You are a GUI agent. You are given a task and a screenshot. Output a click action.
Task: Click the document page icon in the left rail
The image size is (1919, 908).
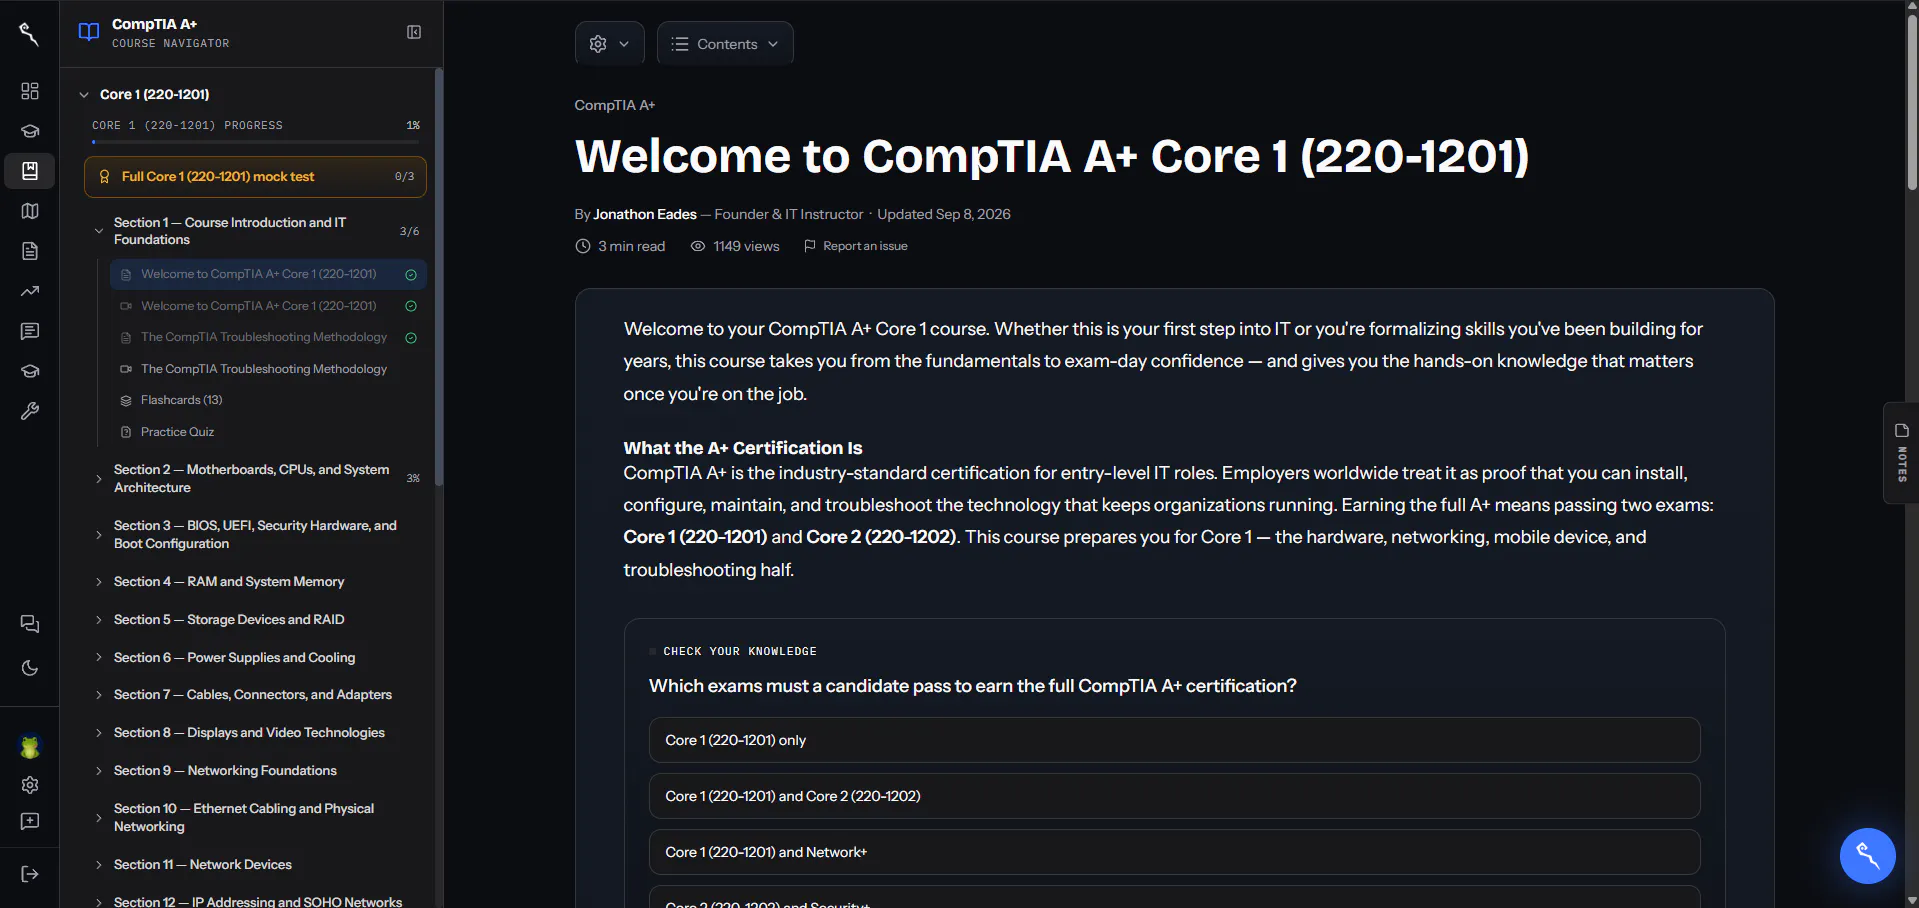(x=30, y=251)
